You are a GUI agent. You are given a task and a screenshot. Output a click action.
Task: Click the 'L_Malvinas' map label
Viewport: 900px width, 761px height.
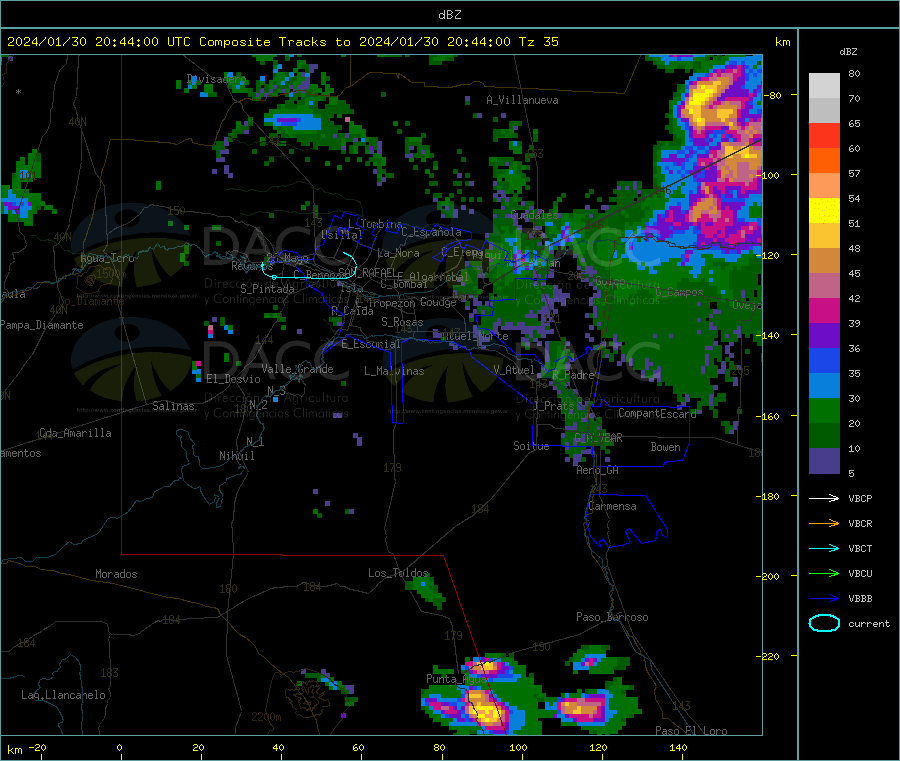tap(394, 371)
